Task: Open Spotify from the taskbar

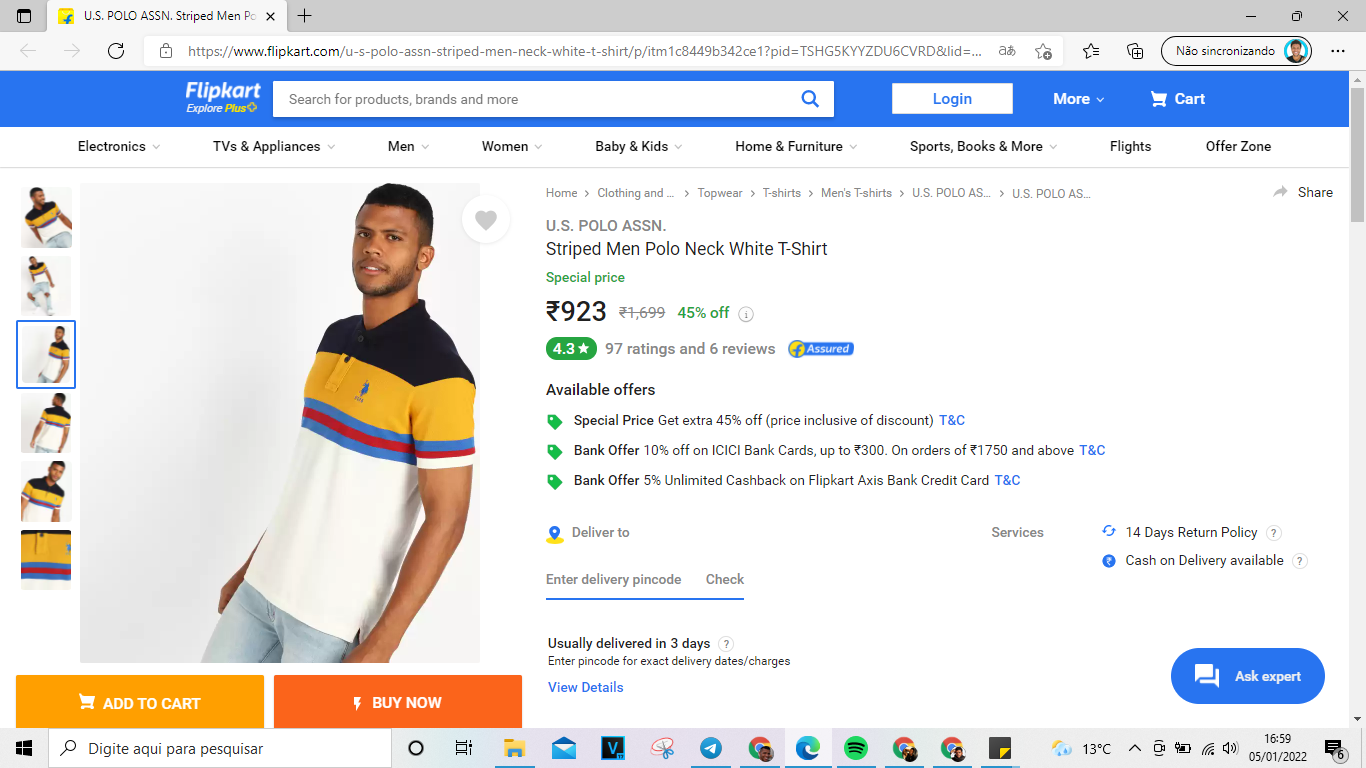Action: pos(855,748)
